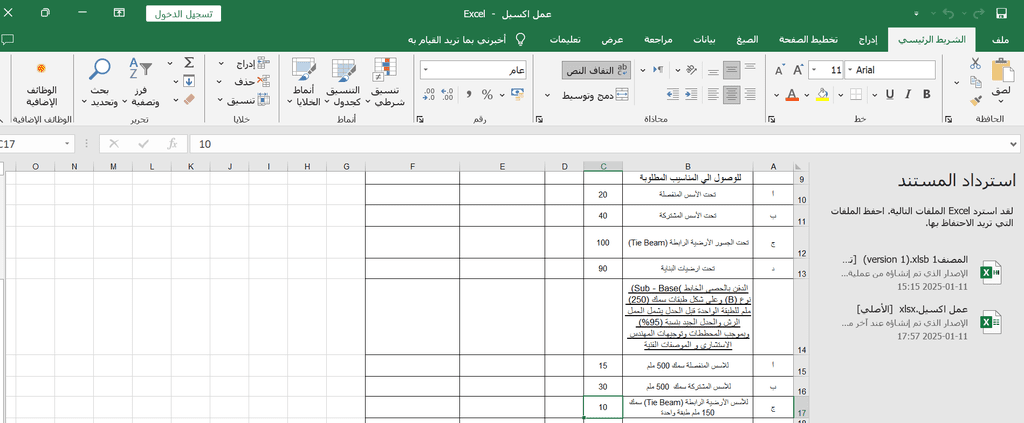Switch to Insert (إدراج) tab
The image size is (1024, 423).
pyautogui.click(x=867, y=40)
